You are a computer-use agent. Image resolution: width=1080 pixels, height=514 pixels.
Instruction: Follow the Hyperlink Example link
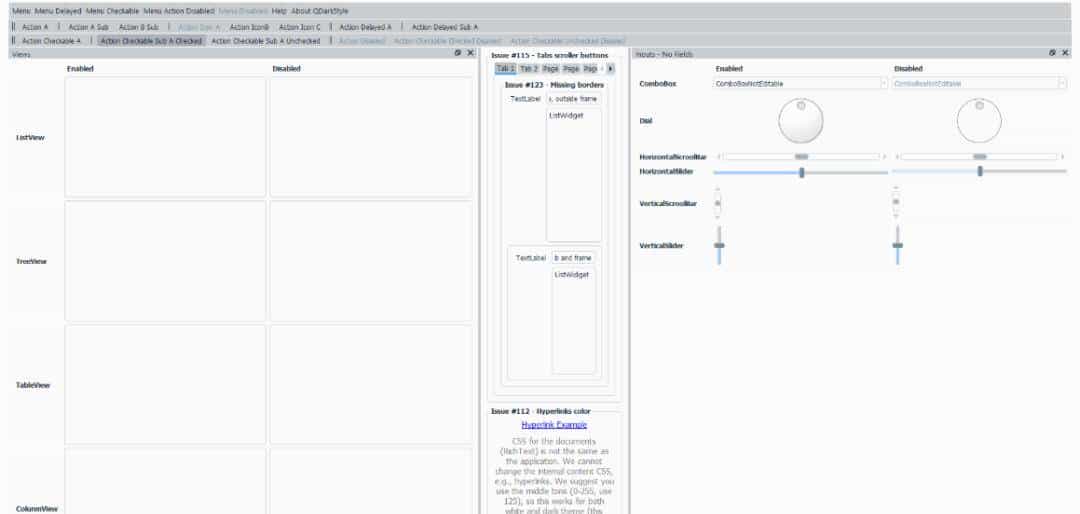(553, 425)
